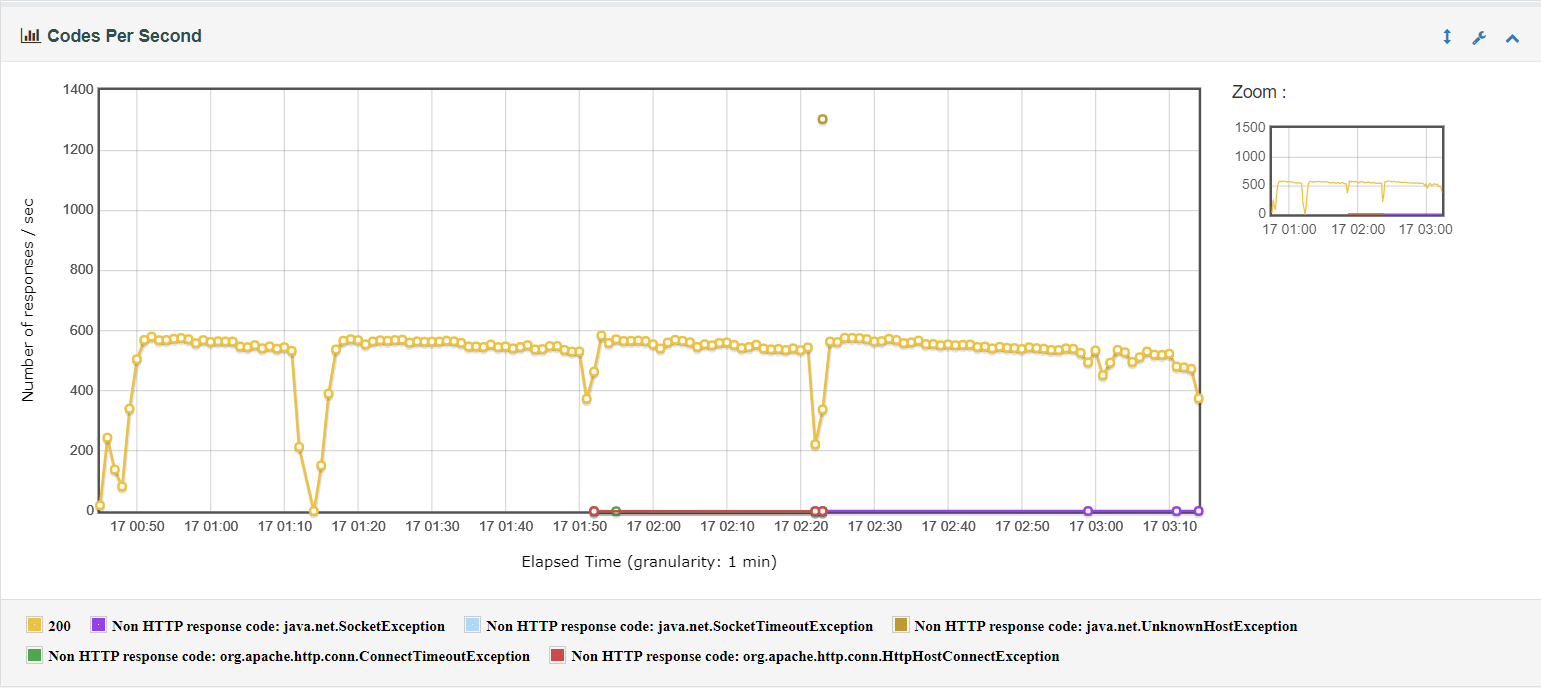Collapse the Codes Per Second panel with chevron
This screenshot has height=688, width=1541.
1512,38
